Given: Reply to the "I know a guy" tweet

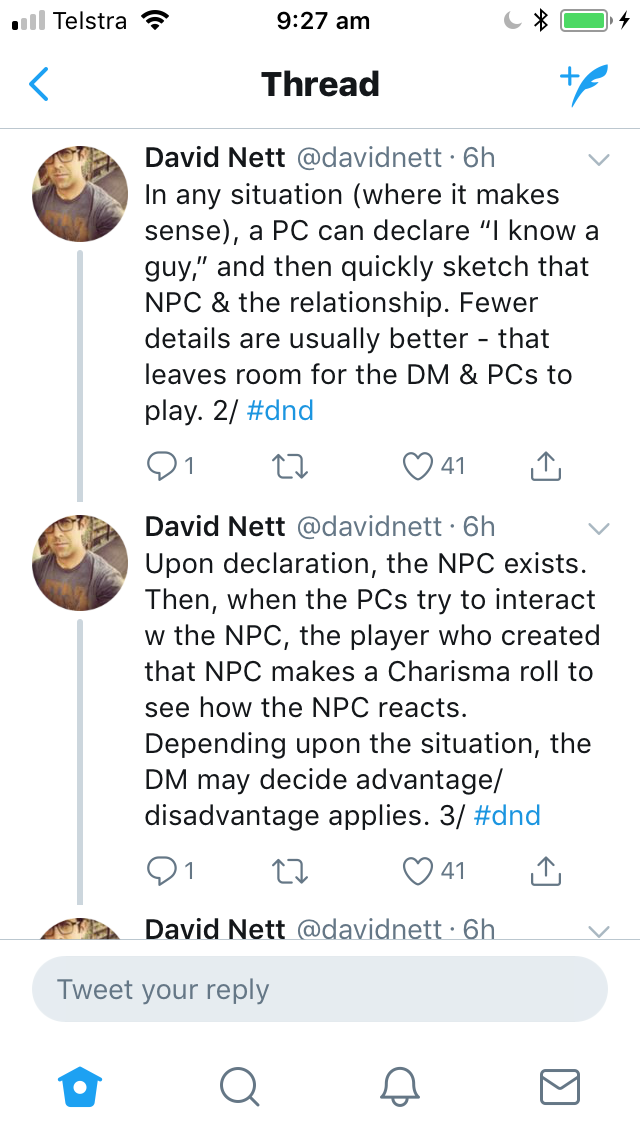Looking at the screenshot, I should [162, 465].
